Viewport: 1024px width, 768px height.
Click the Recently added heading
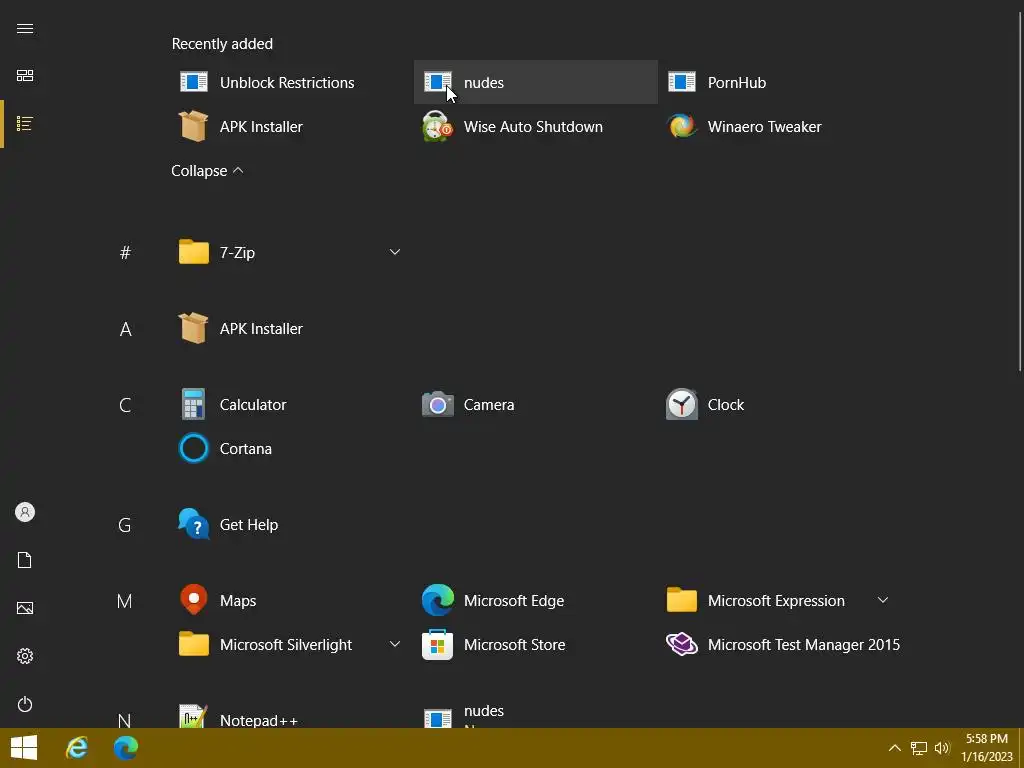pos(222,44)
